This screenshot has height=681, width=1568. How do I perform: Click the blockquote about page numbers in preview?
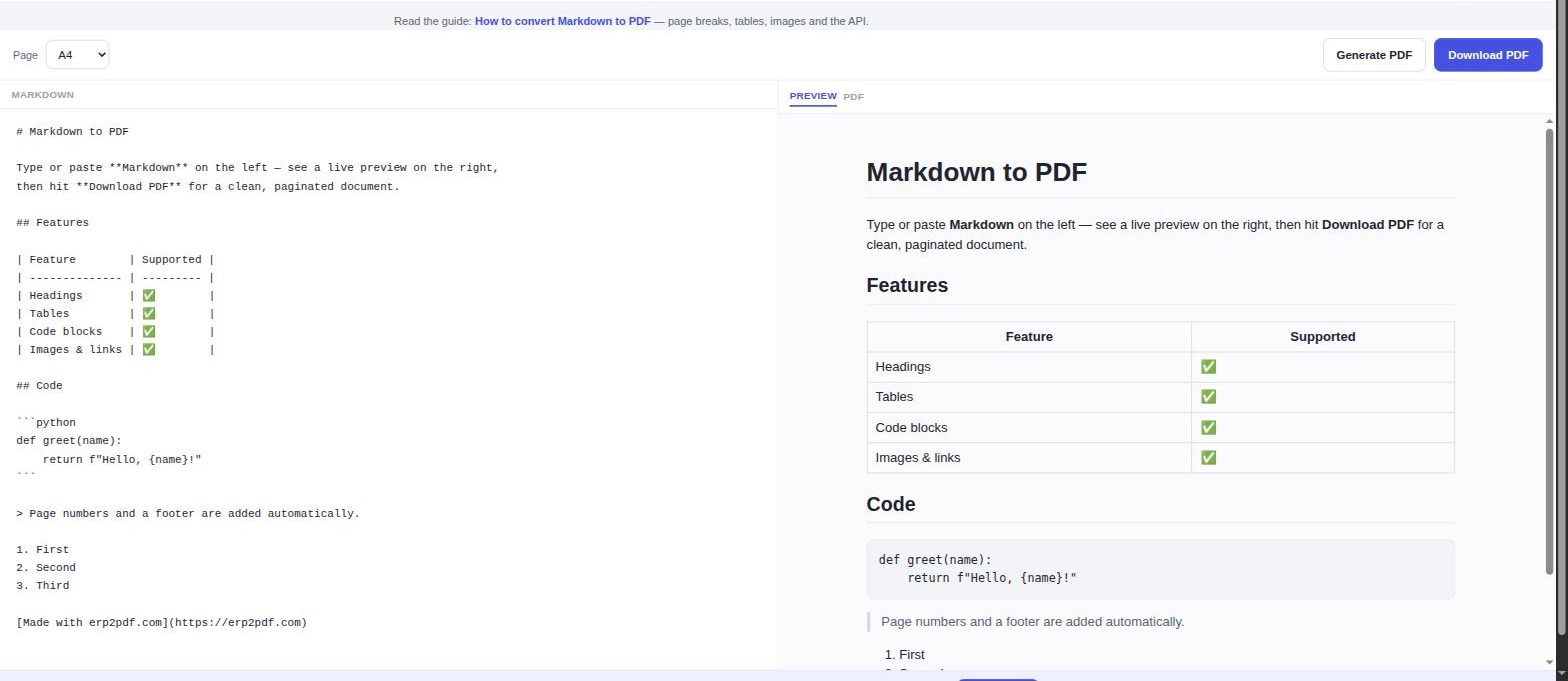(x=1160, y=622)
